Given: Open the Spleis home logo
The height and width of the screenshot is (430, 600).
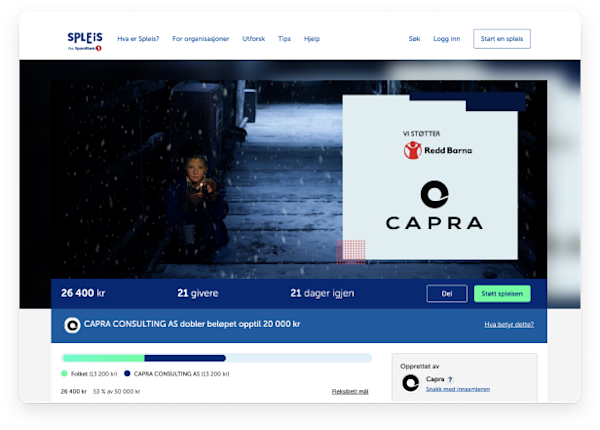Looking at the screenshot, I should [x=85, y=41].
